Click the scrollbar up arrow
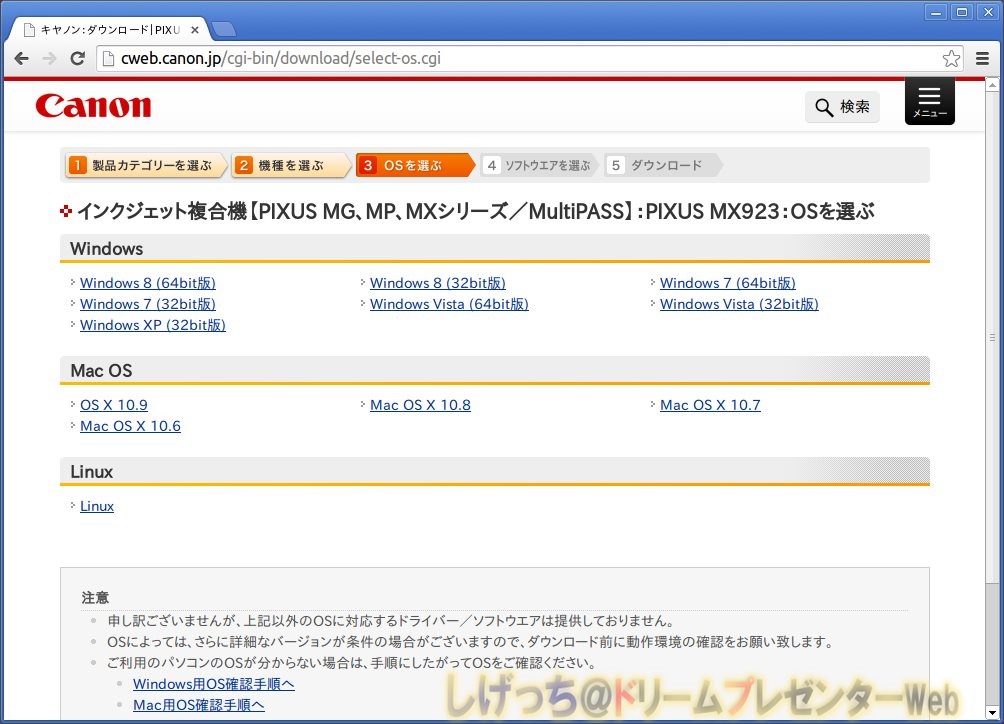 (x=992, y=84)
